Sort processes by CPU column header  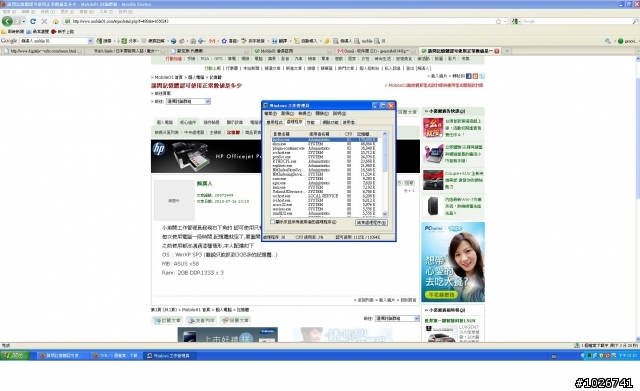point(348,134)
